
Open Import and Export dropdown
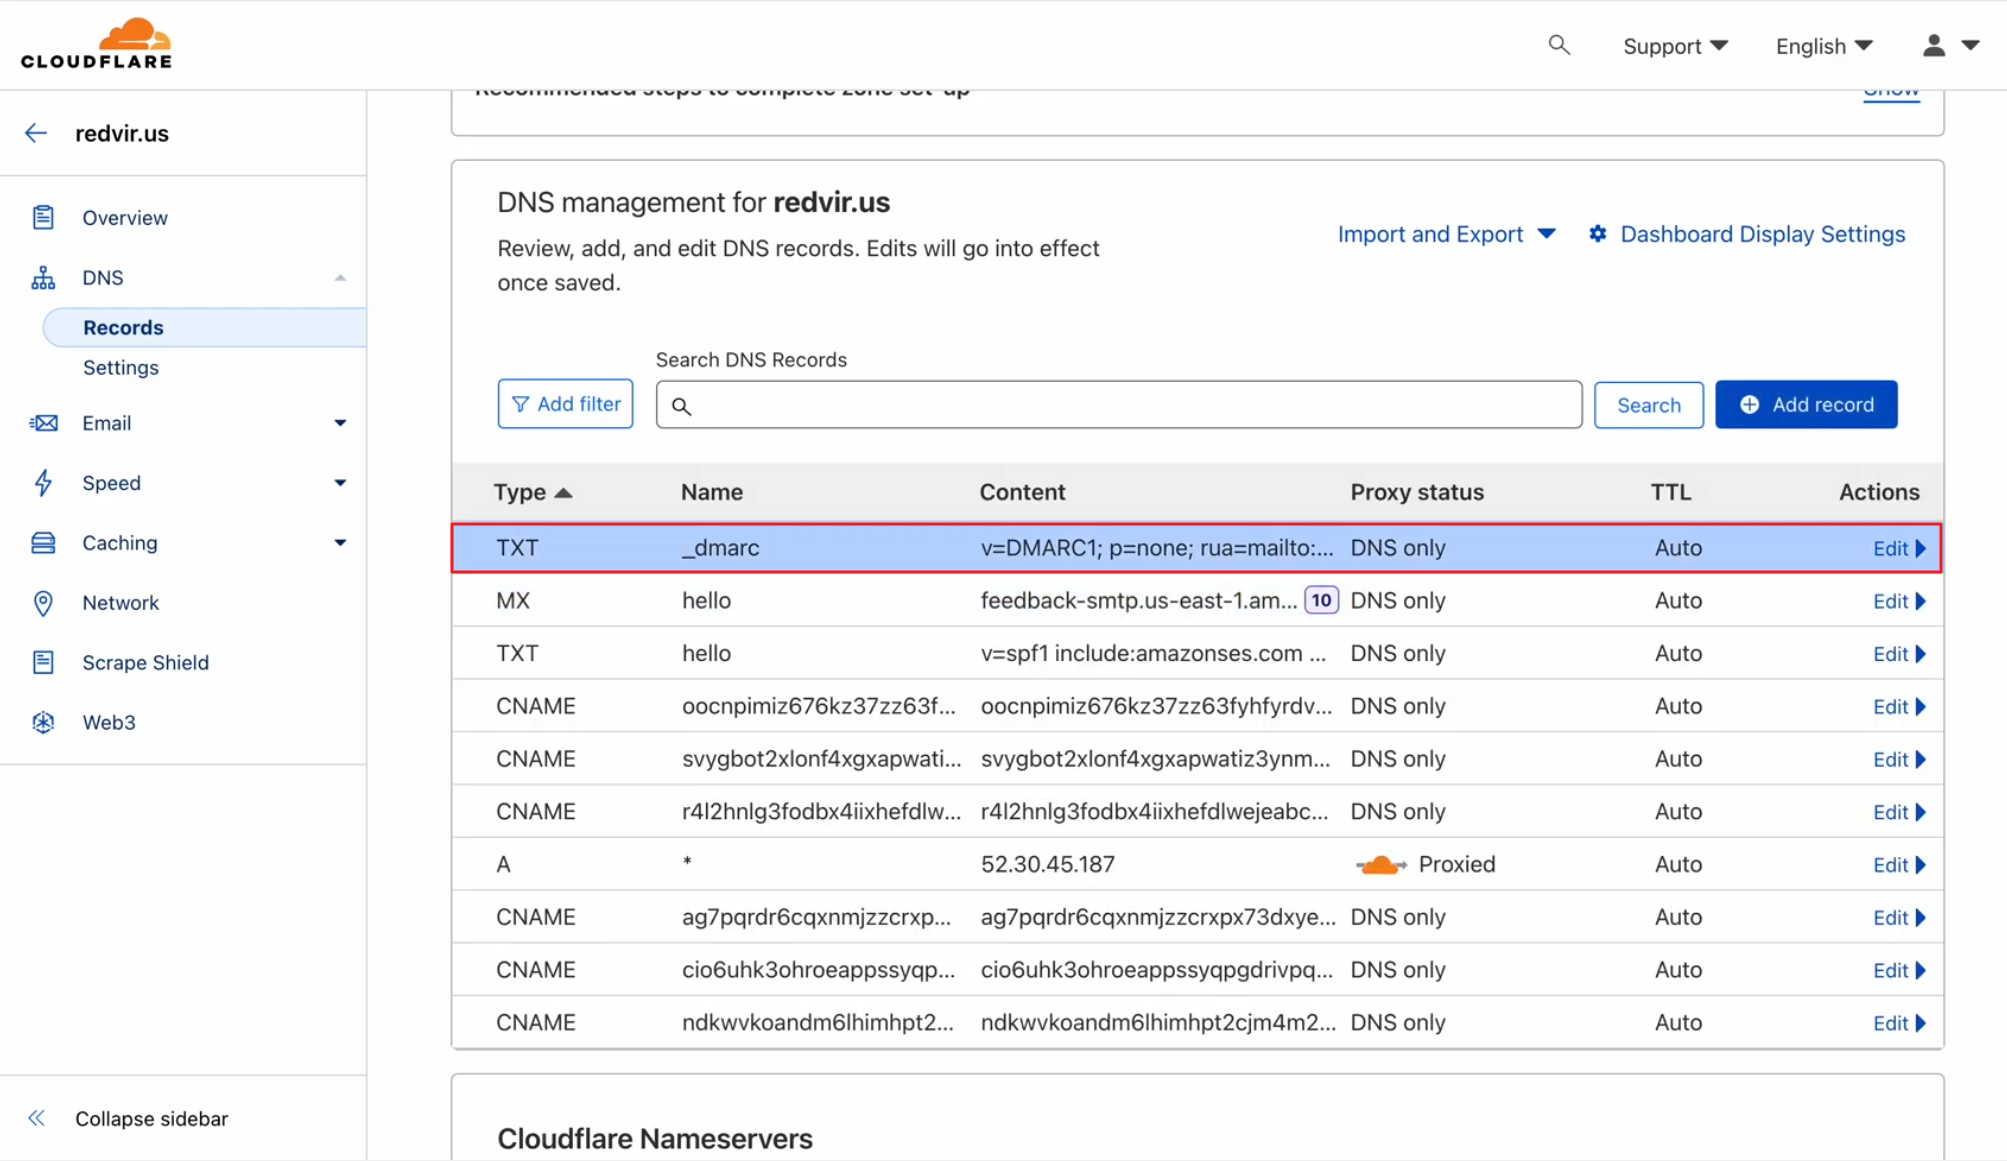(1446, 234)
